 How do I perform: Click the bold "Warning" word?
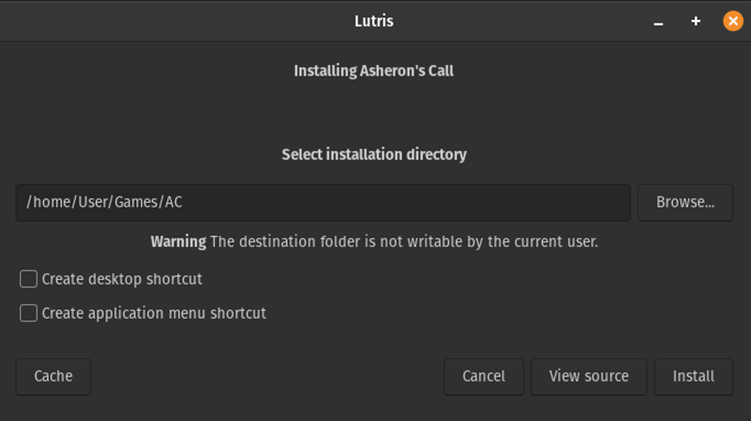tap(178, 241)
